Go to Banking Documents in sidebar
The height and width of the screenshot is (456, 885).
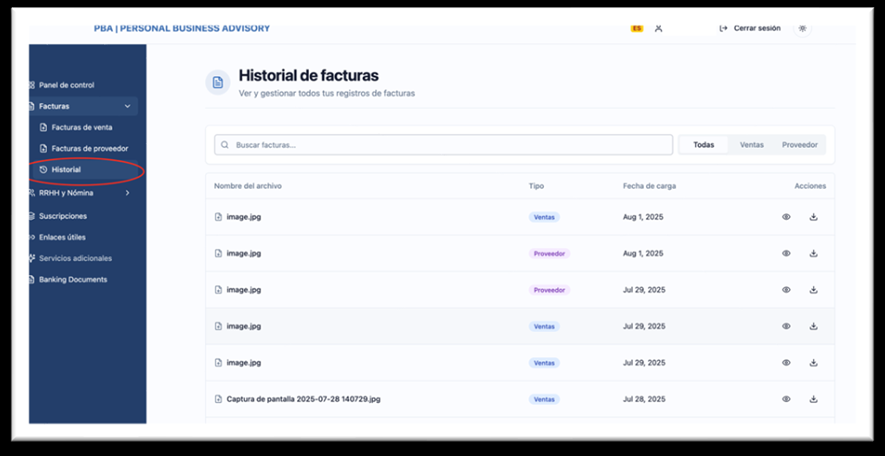(72, 280)
